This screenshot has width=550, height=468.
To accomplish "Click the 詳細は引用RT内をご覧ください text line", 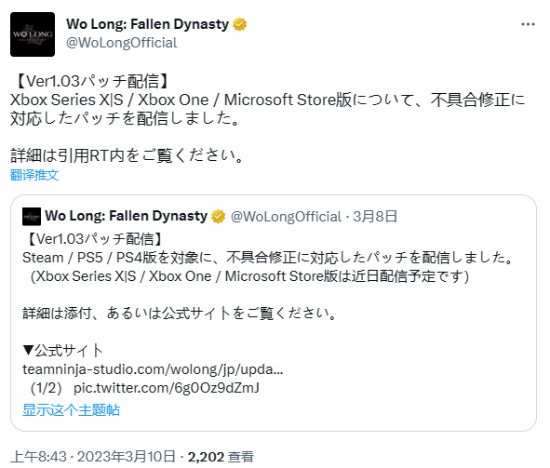I will click(x=127, y=155).
